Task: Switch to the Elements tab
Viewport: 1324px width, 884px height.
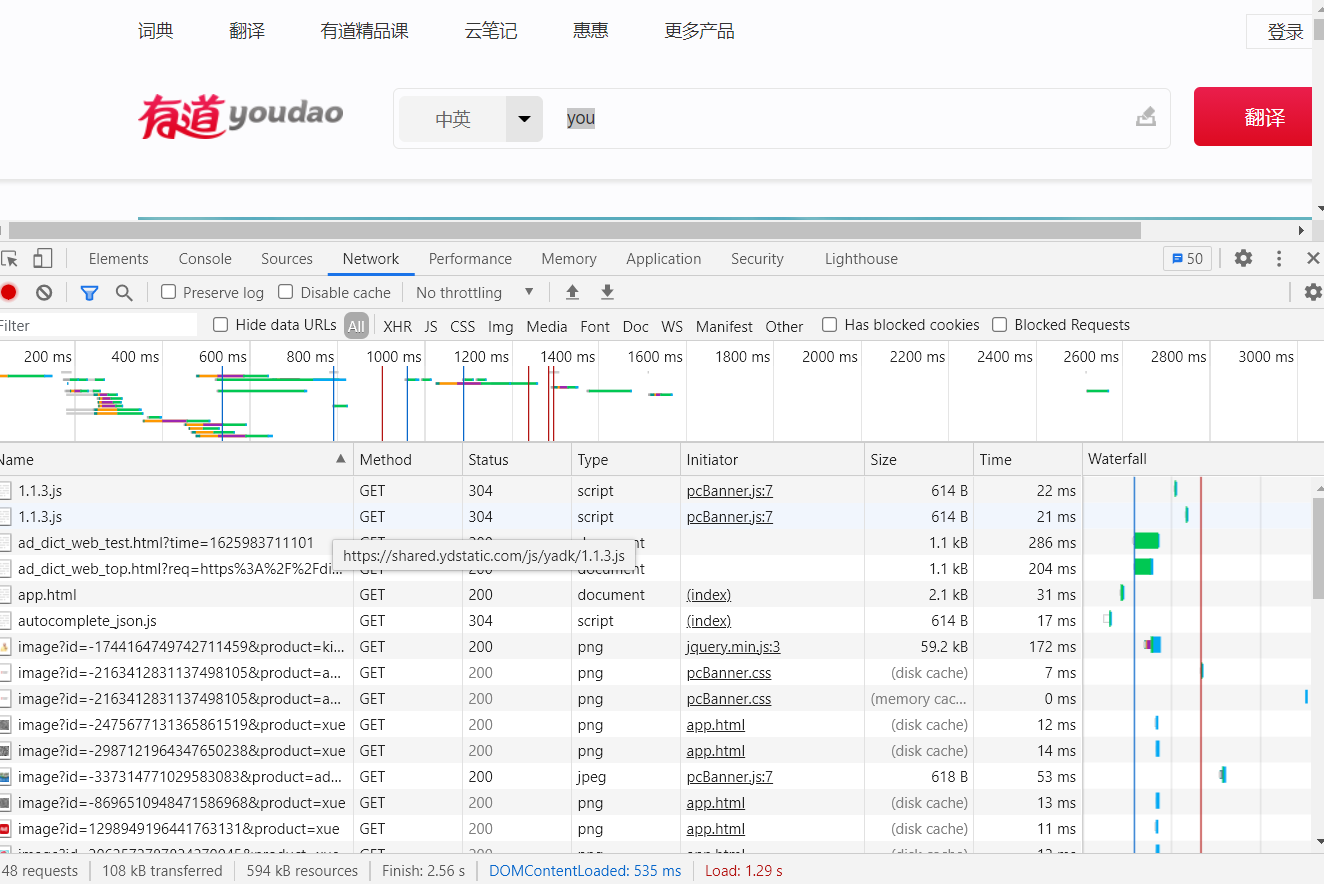Action: coord(118,258)
